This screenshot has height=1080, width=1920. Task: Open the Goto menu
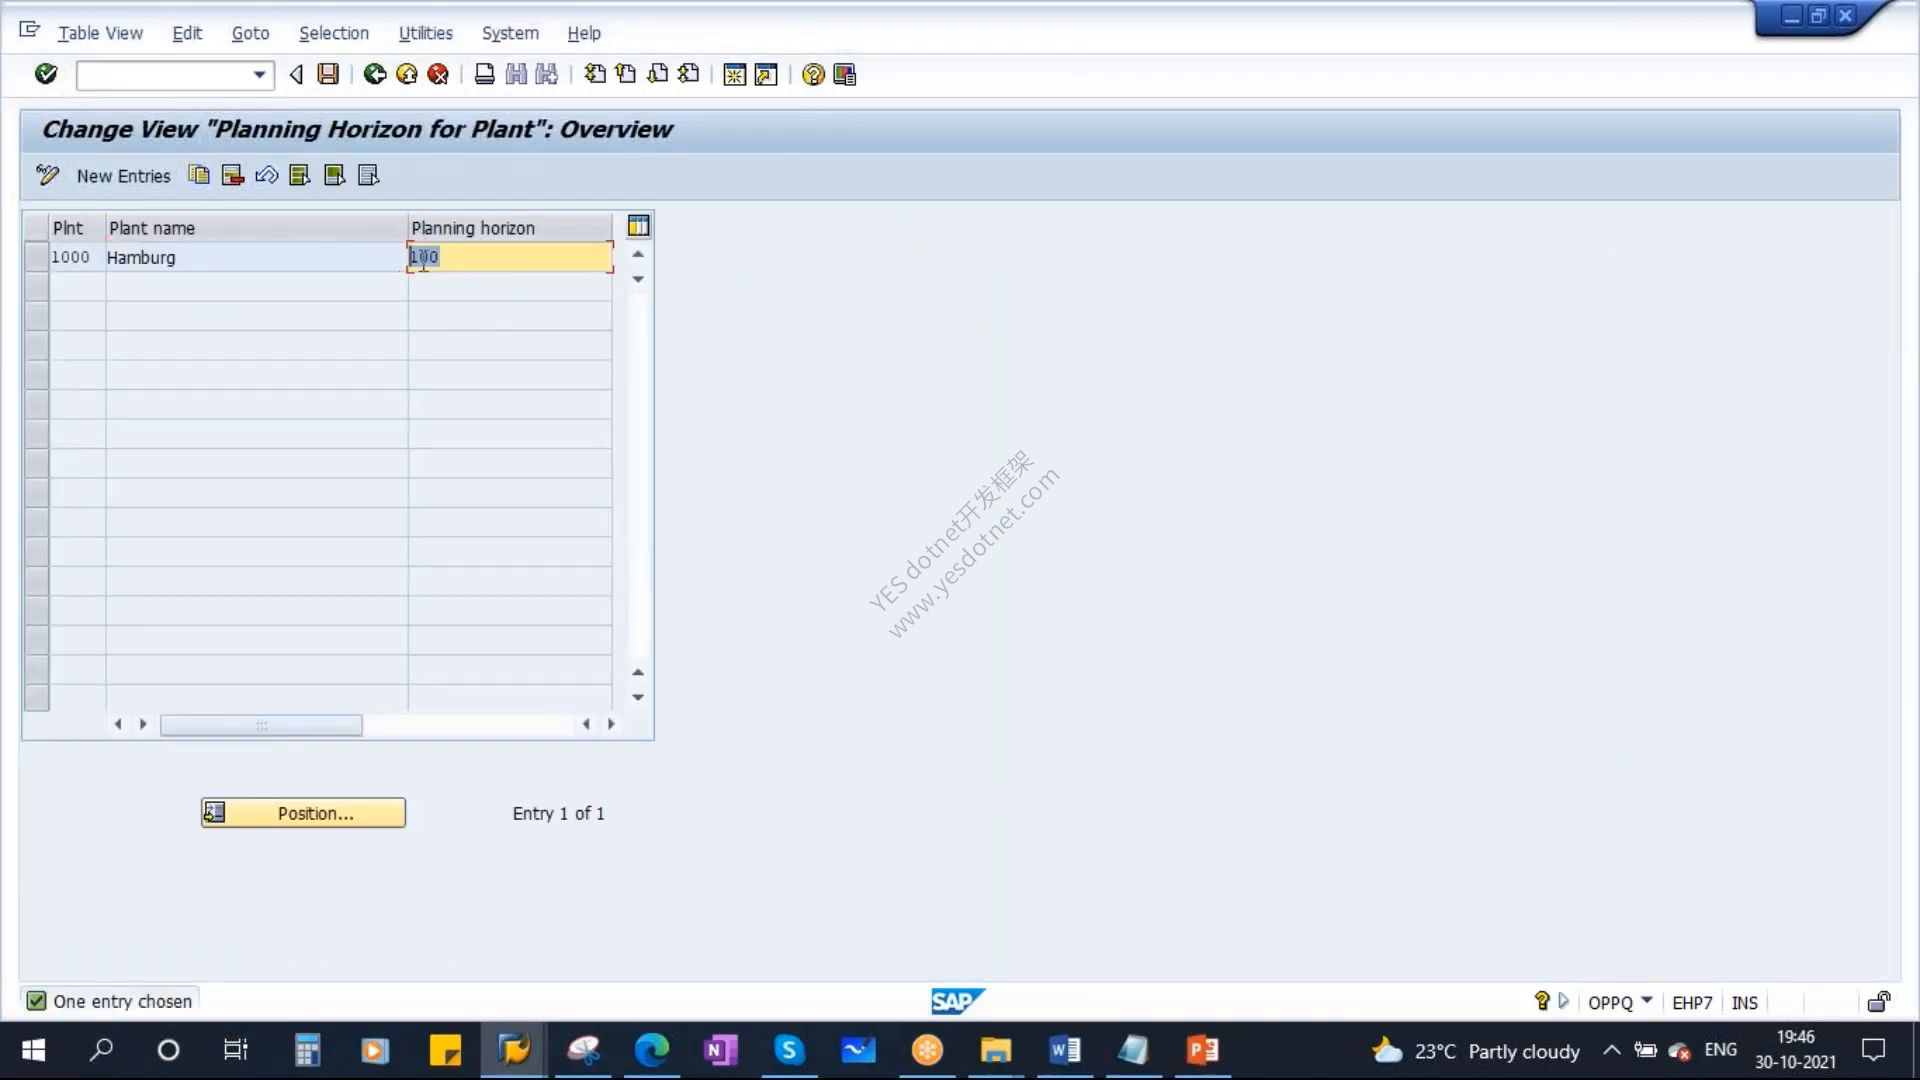[250, 33]
